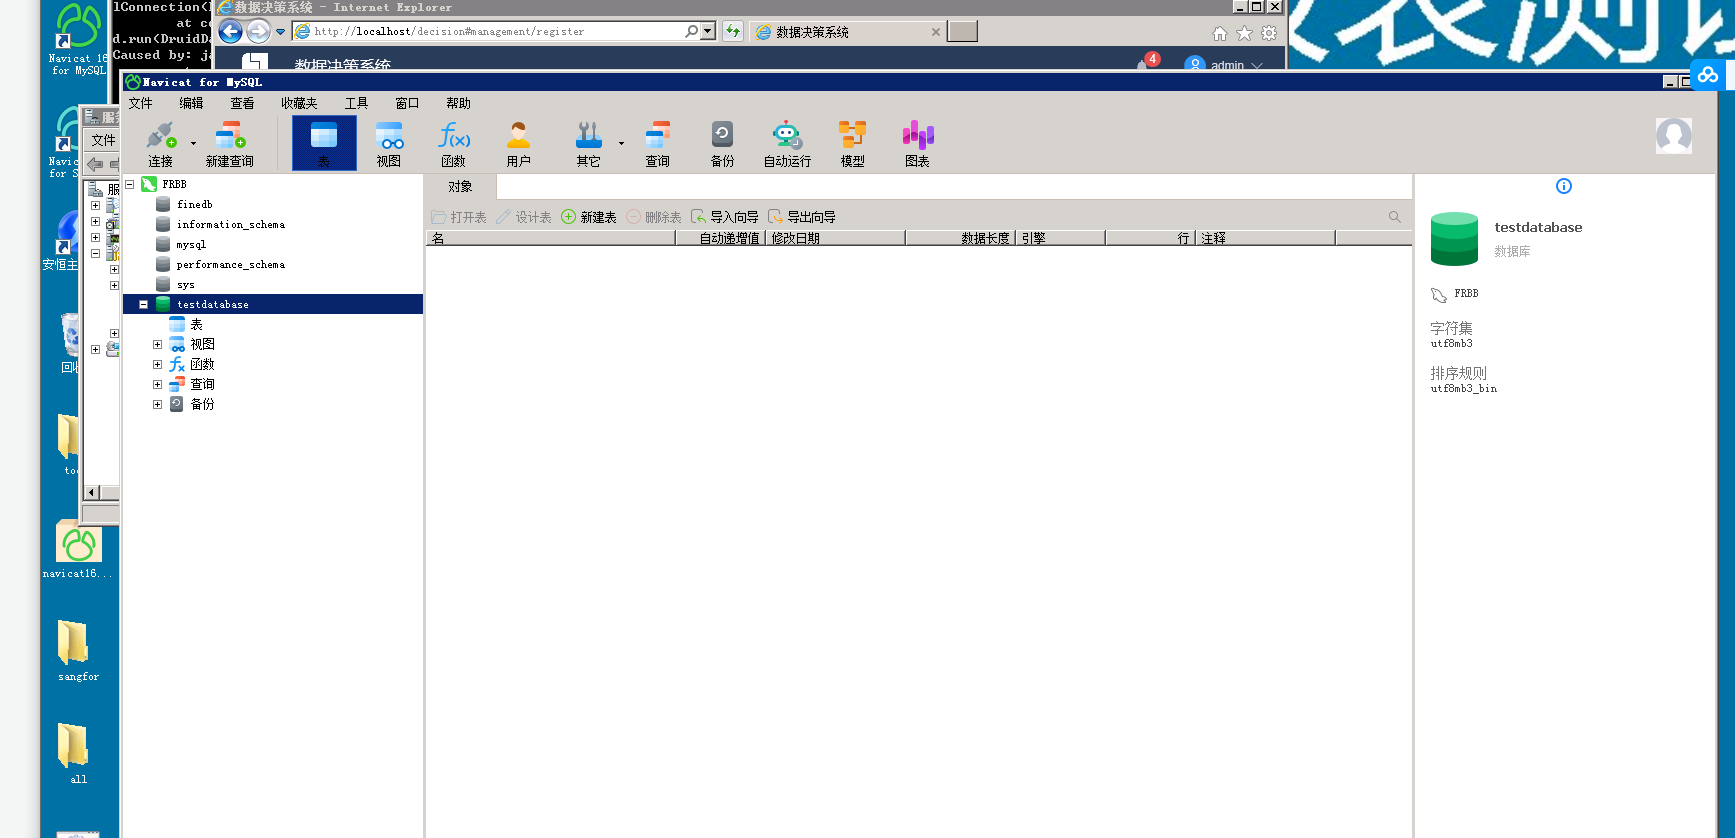The width and height of the screenshot is (1735, 838).
Task: Click the Others (其它) toolbar icon
Action: pos(588,143)
